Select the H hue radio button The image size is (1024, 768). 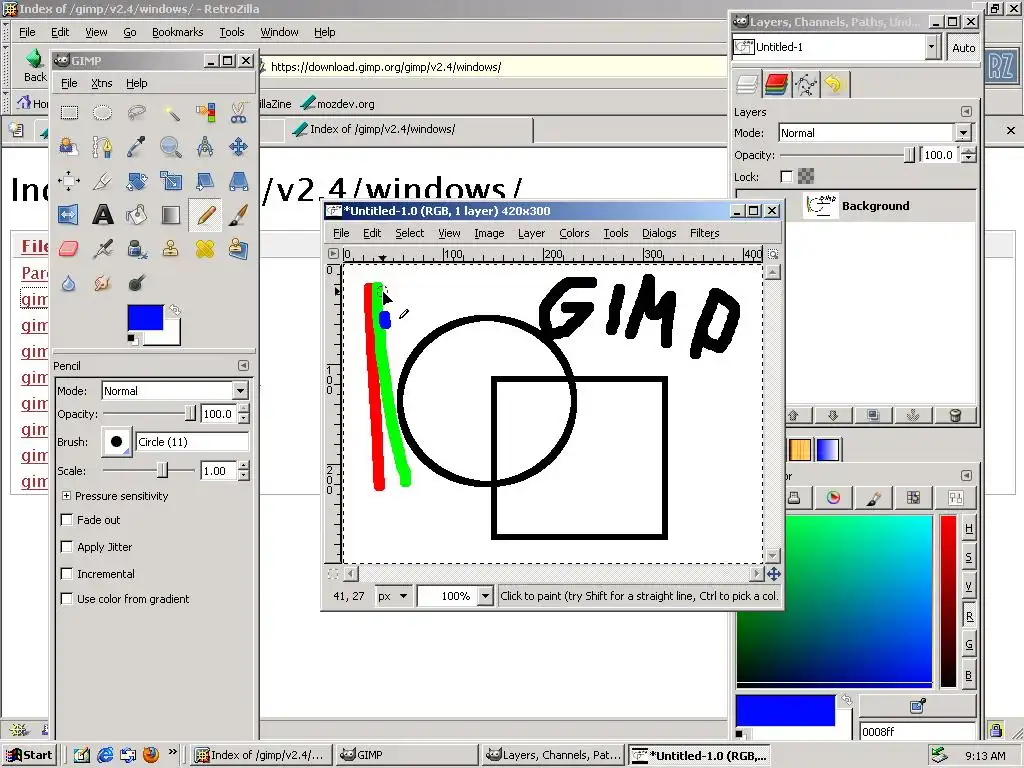968,528
